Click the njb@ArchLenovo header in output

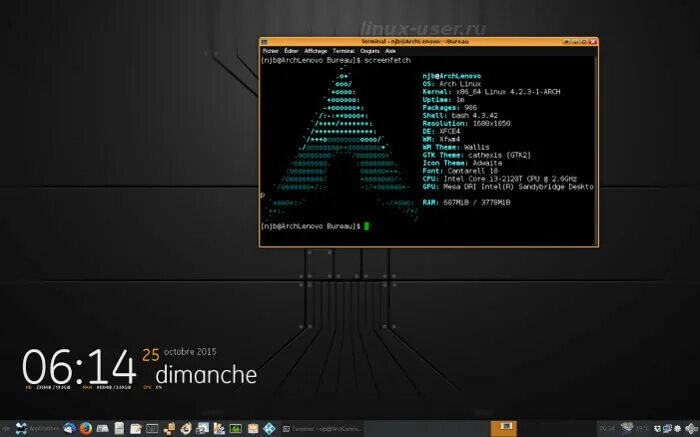[451, 76]
